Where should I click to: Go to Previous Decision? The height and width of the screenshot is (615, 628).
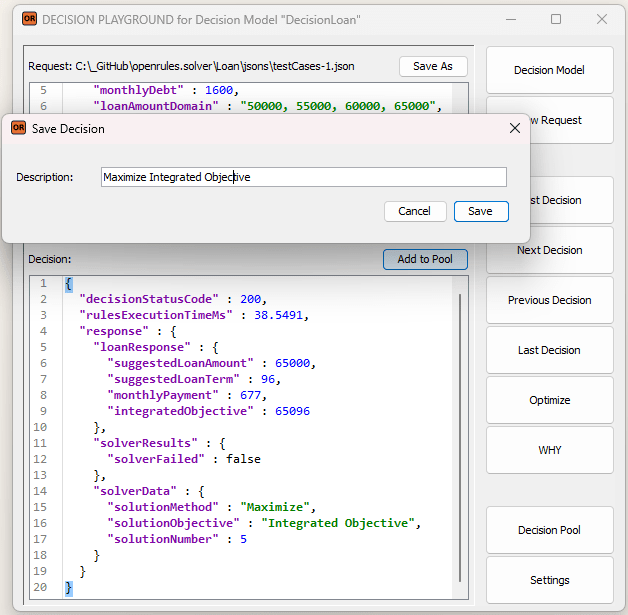549,300
